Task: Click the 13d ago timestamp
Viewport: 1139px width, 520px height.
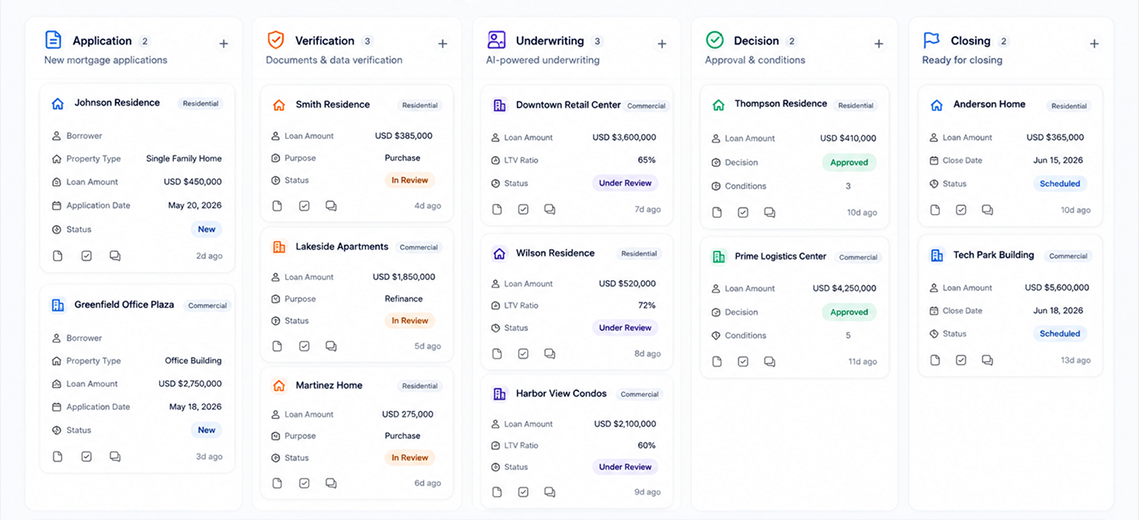Action: coord(1076,359)
